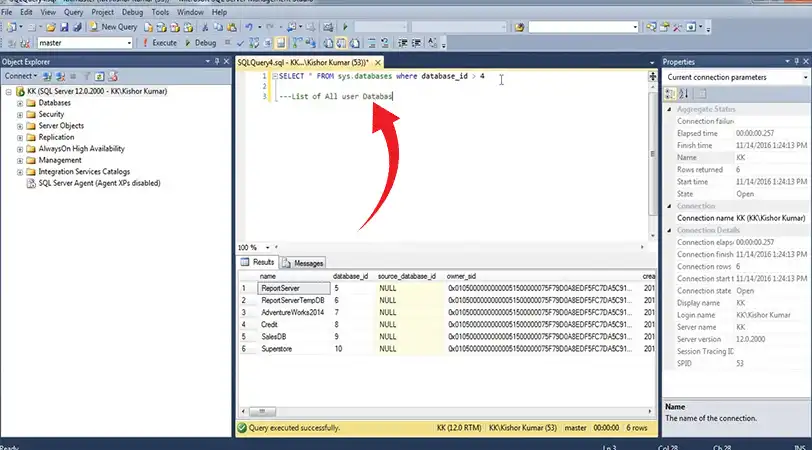The image size is (812, 450).
Task: Collapse the Connection Details section
Action: 669,230
